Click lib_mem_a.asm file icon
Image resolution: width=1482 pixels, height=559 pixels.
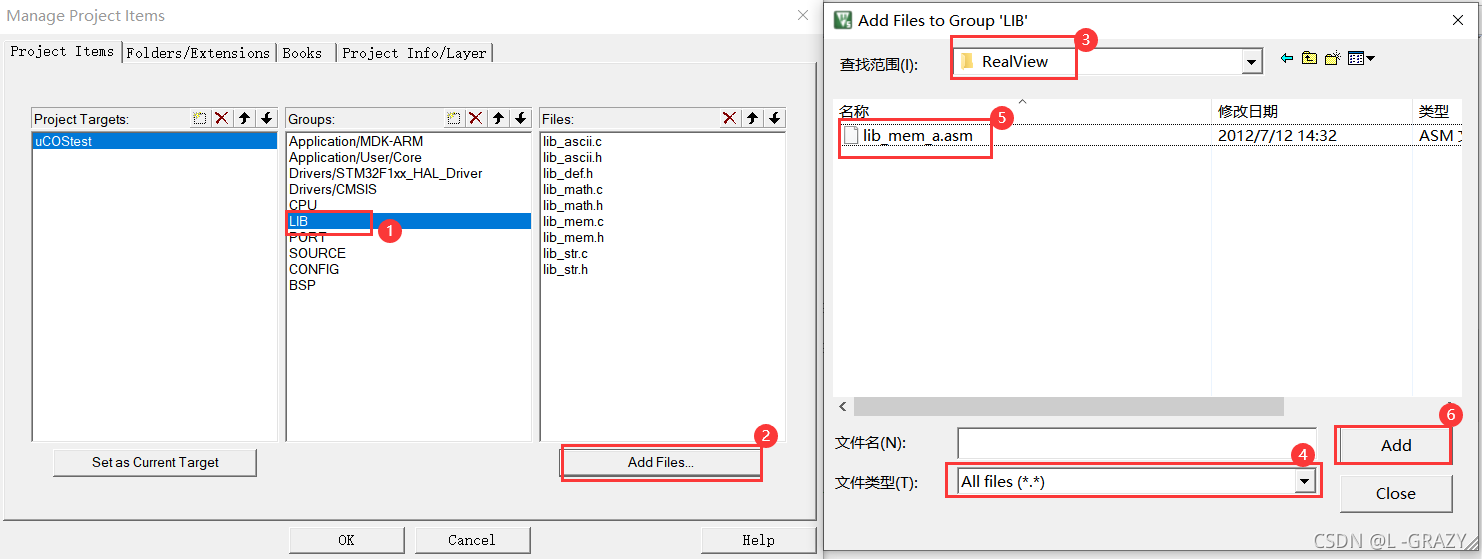click(851, 136)
